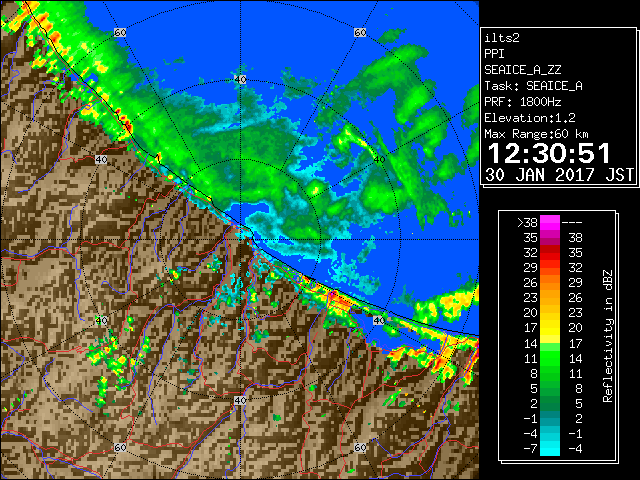Select the 'Elevation:1.2' value
640x480 pixels.
530,118
